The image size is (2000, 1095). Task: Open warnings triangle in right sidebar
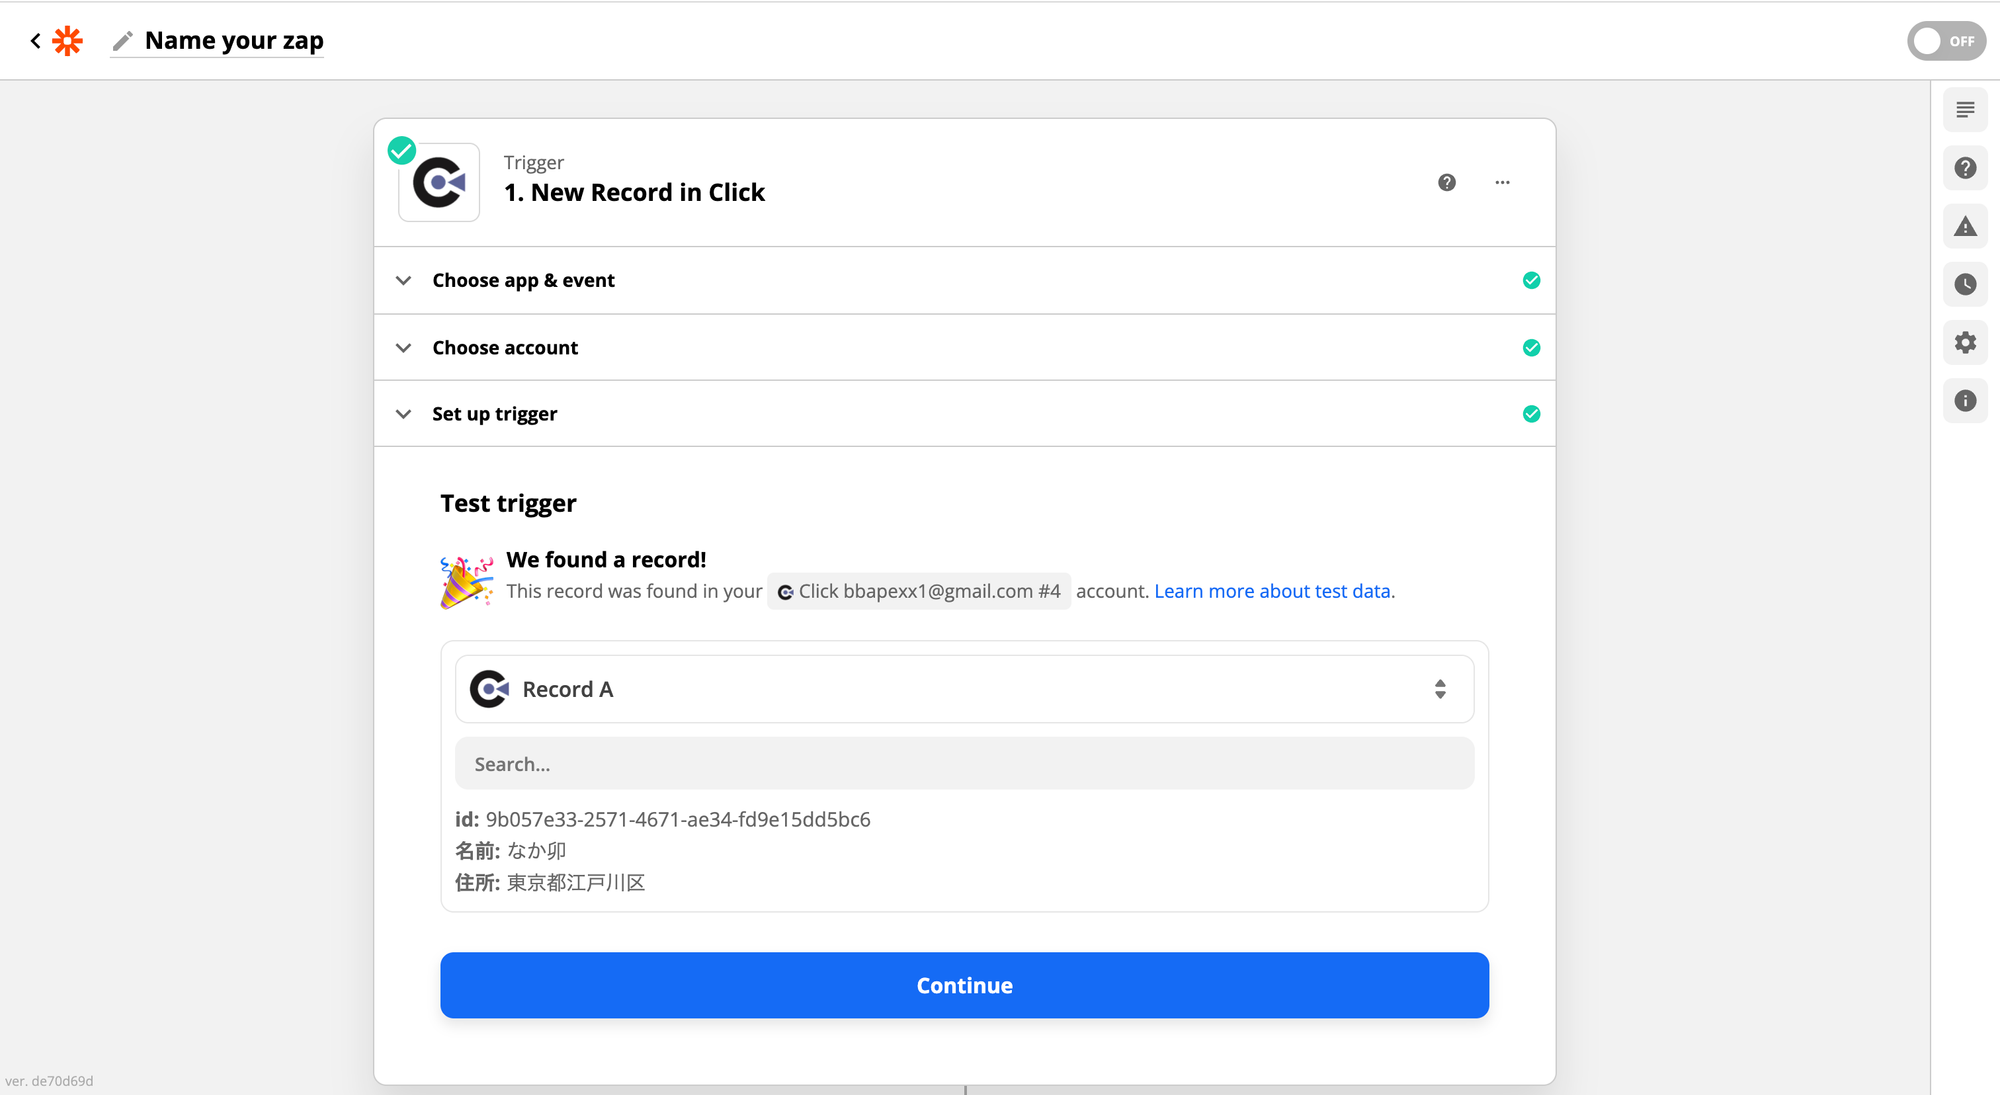pos(1965,226)
